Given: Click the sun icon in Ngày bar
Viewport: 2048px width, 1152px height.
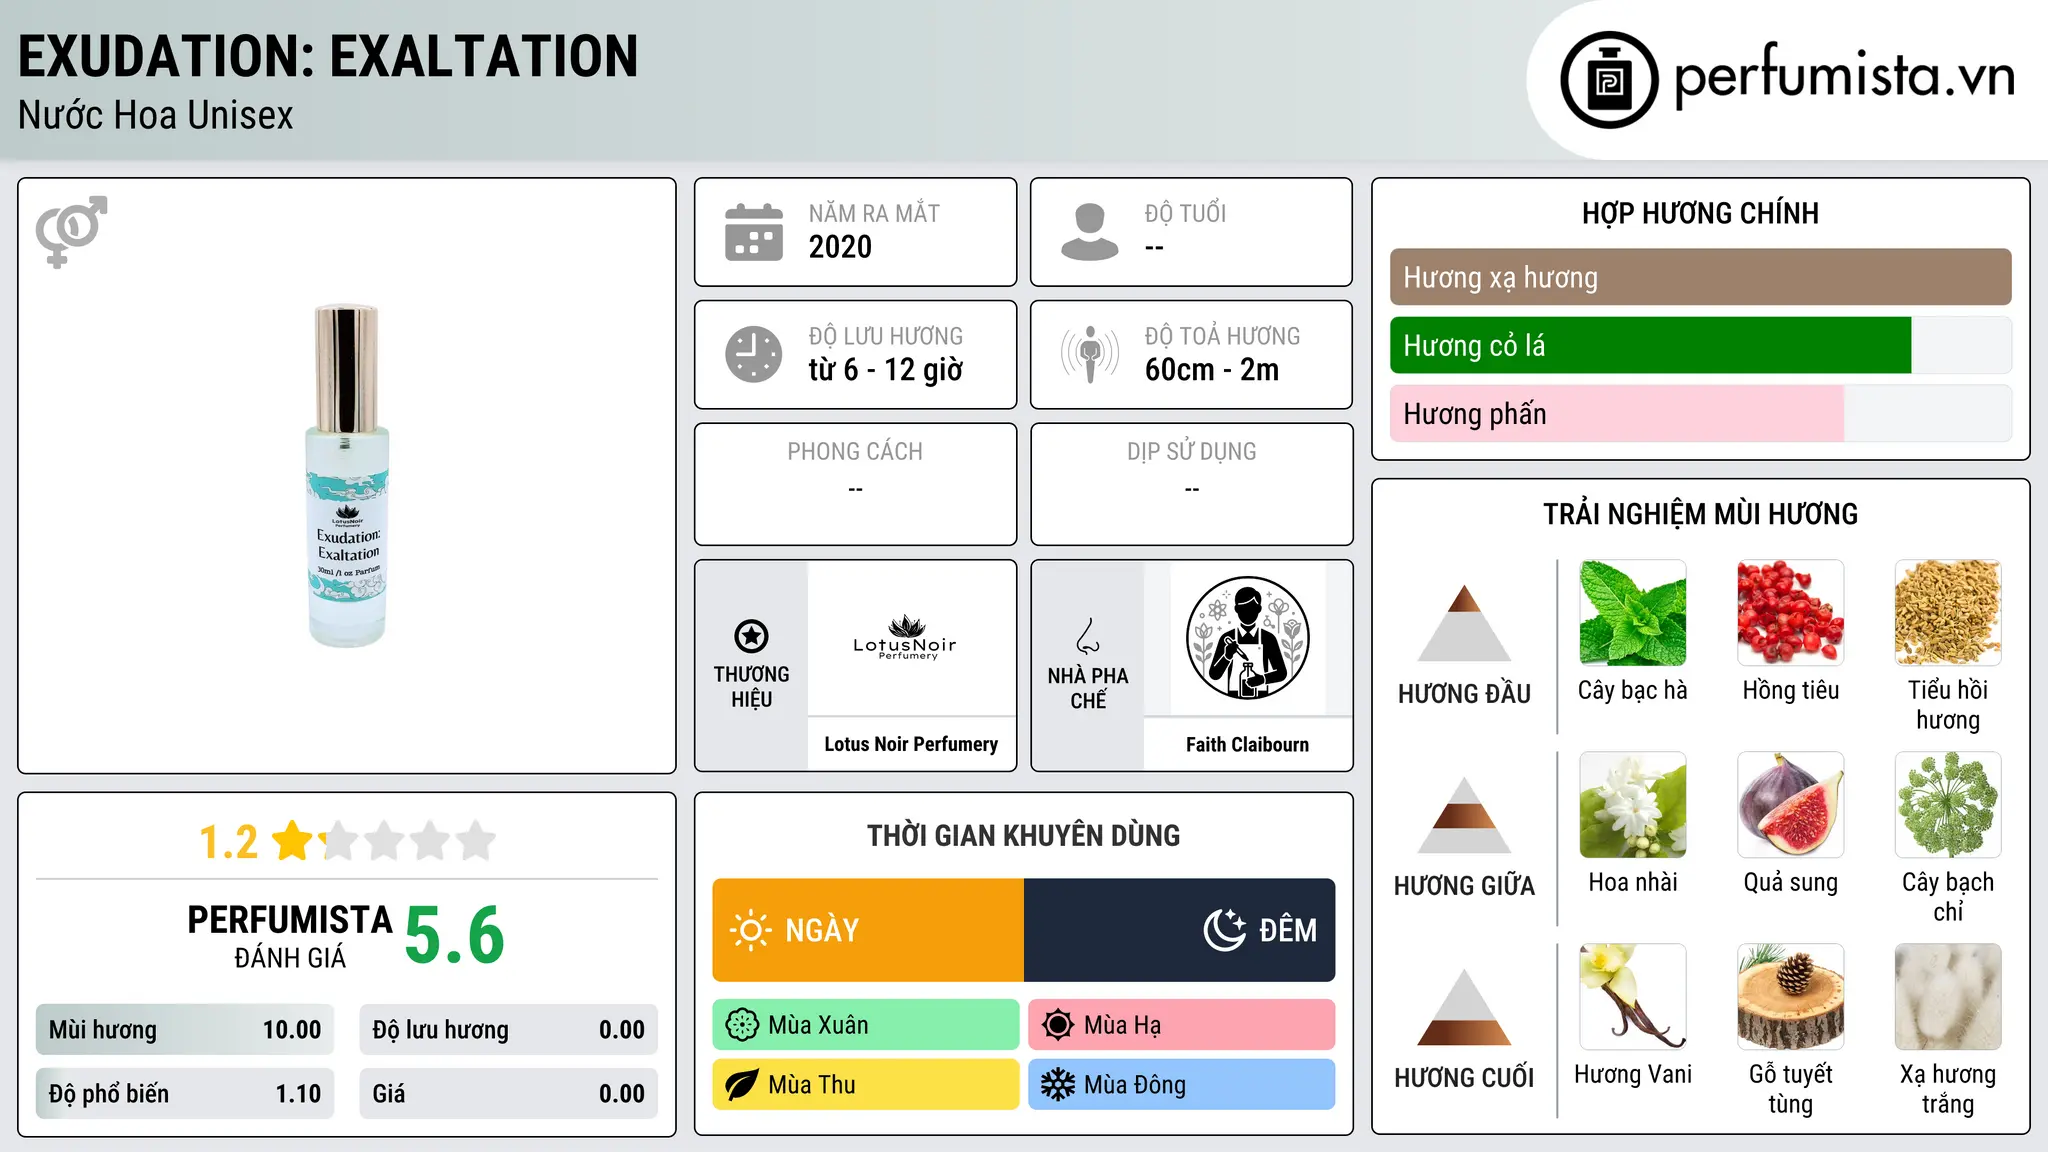Looking at the screenshot, I should coord(751,930).
